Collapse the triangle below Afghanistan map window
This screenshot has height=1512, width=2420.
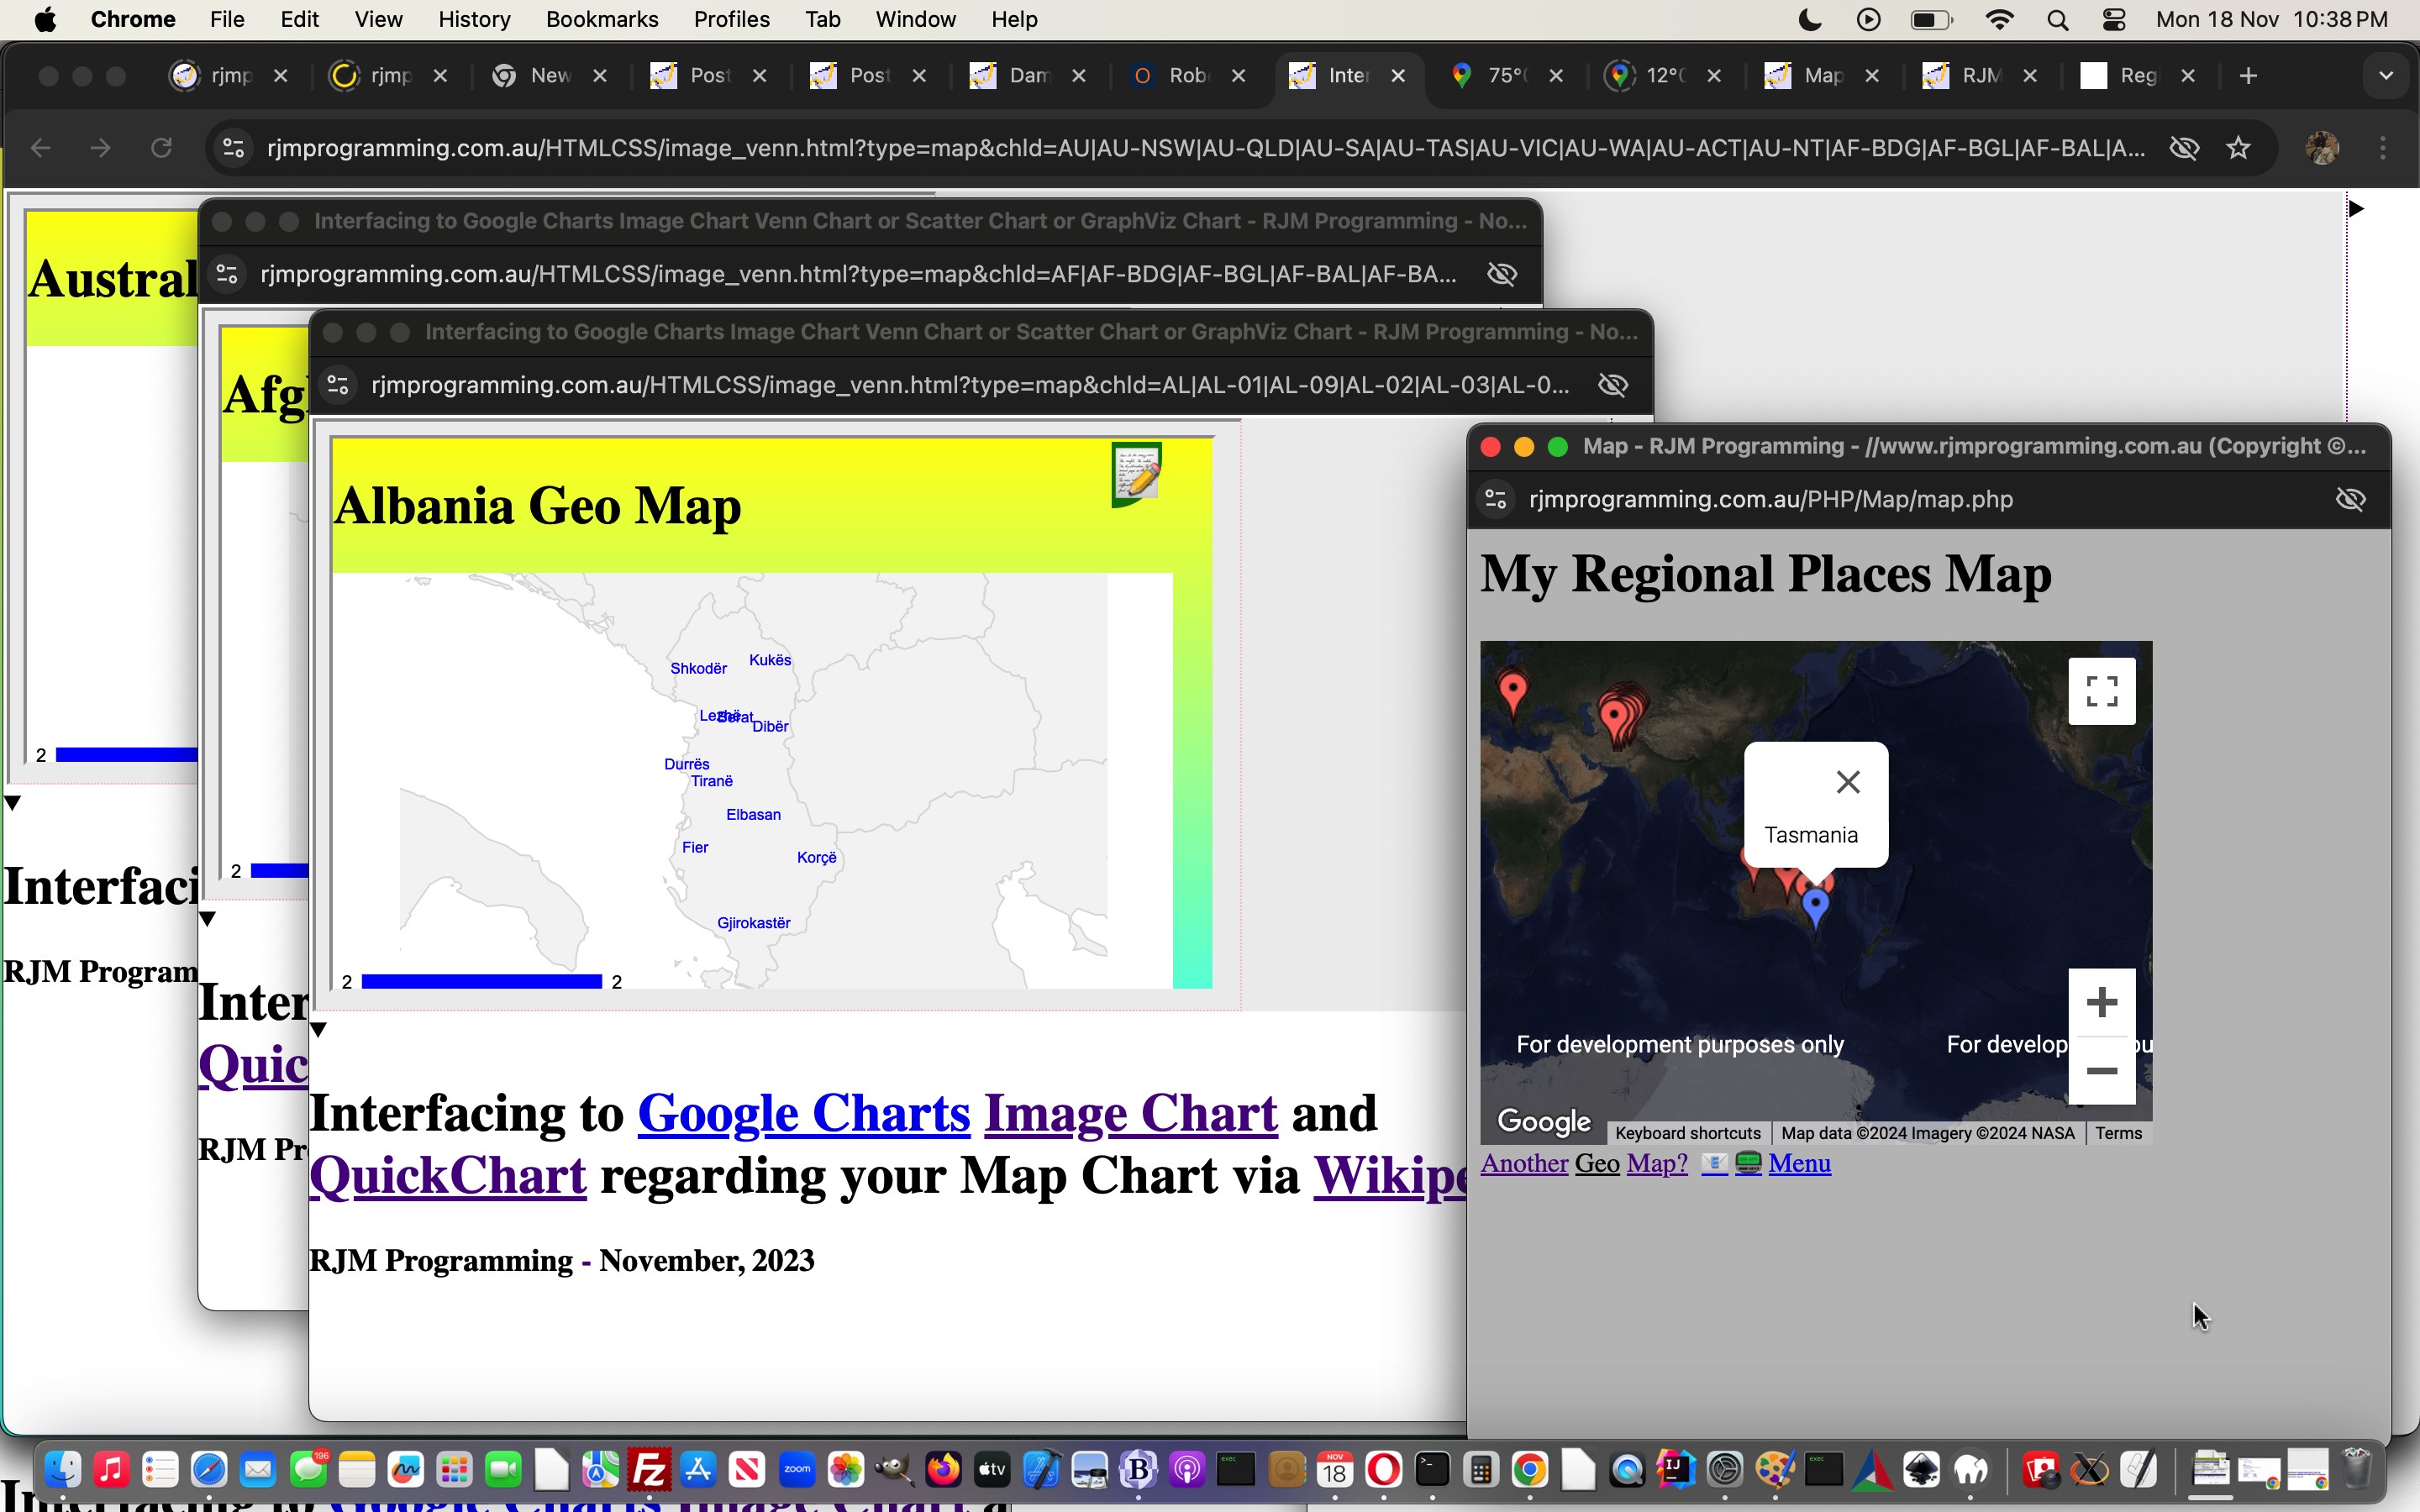(x=207, y=918)
